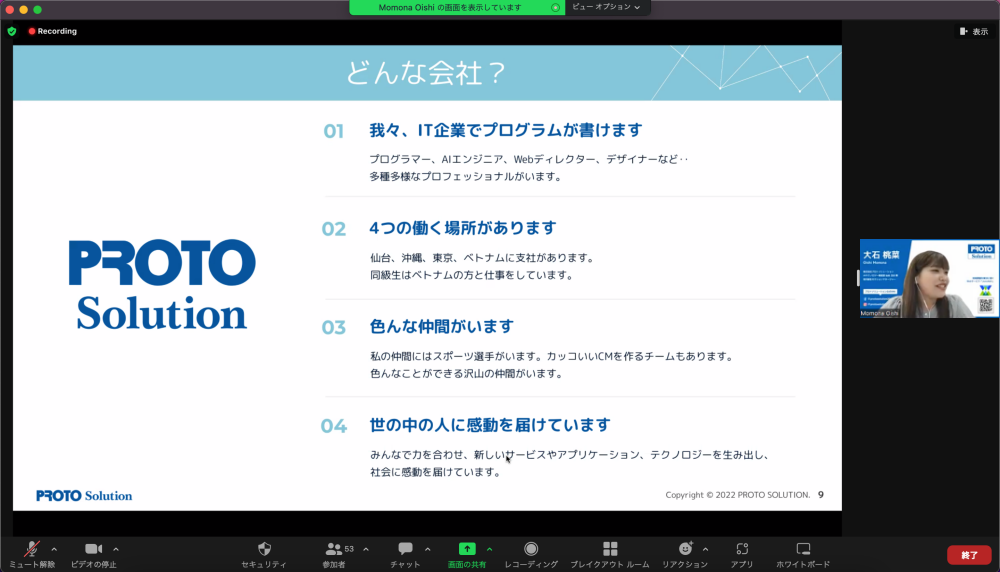Screen dimensions: 1000x572
Task: Open the Participants (参加者) panel
Action: coord(335,549)
